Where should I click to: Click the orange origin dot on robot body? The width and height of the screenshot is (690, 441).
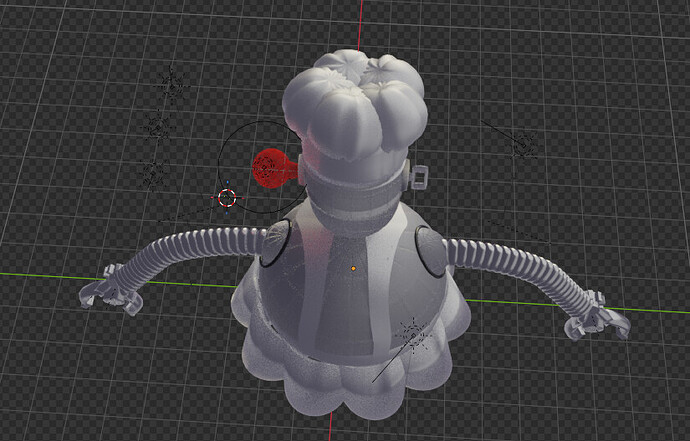pyautogui.click(x=353, y=268)
